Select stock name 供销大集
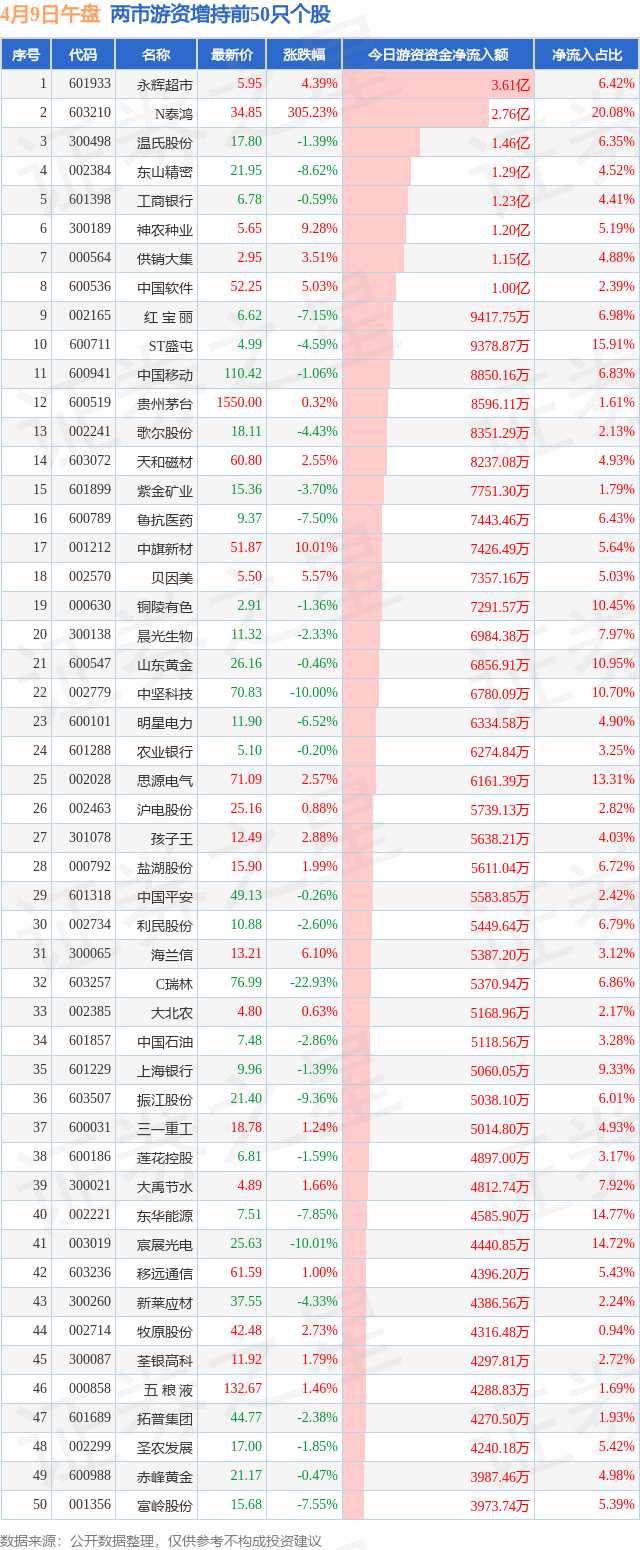 tap(165, 258)
